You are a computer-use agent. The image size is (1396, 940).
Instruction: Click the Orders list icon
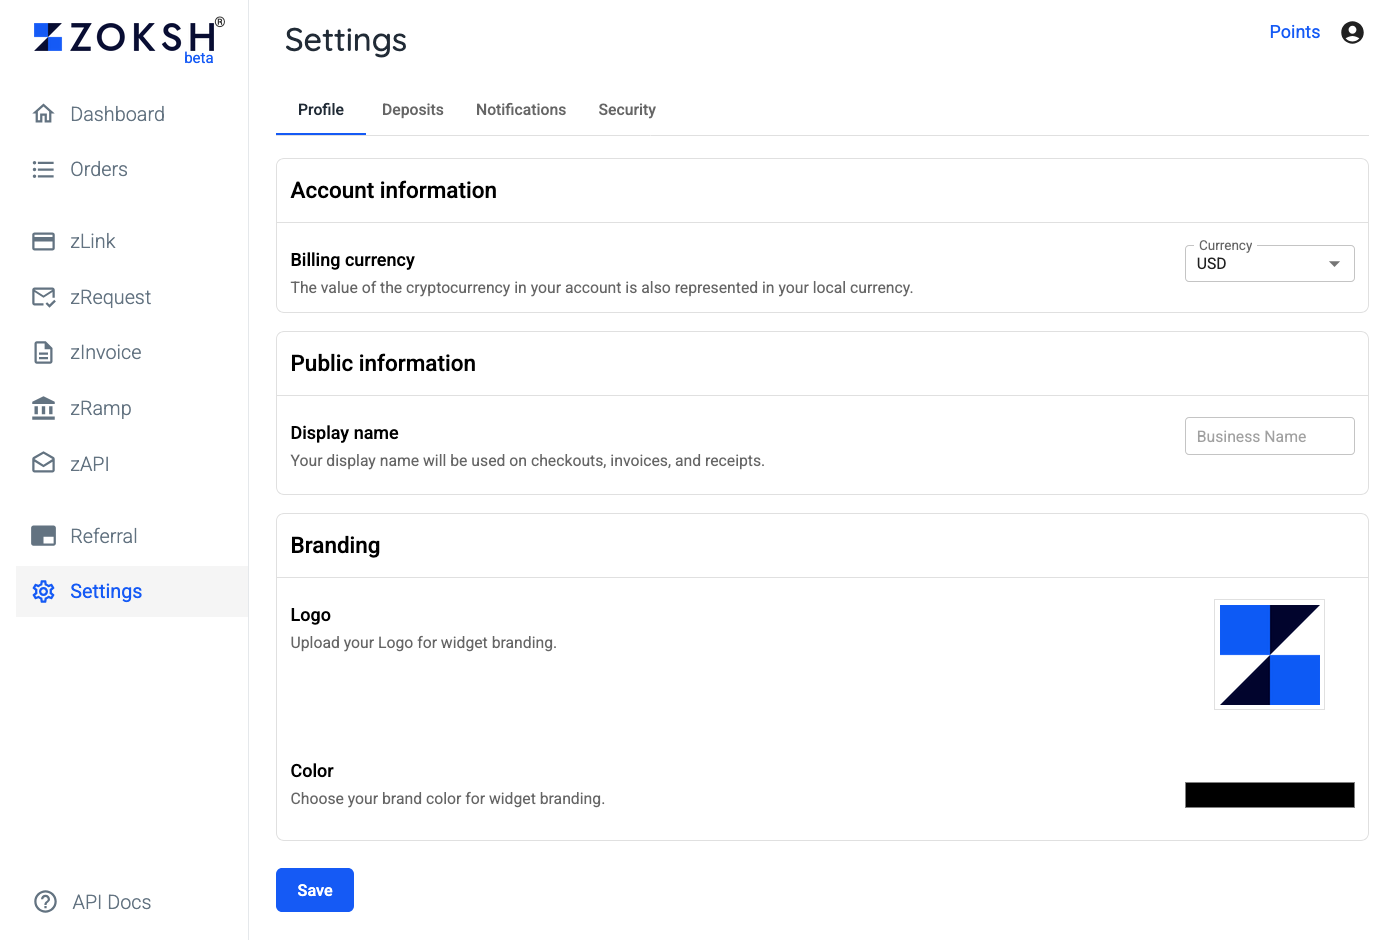click(x=43, y=169)
